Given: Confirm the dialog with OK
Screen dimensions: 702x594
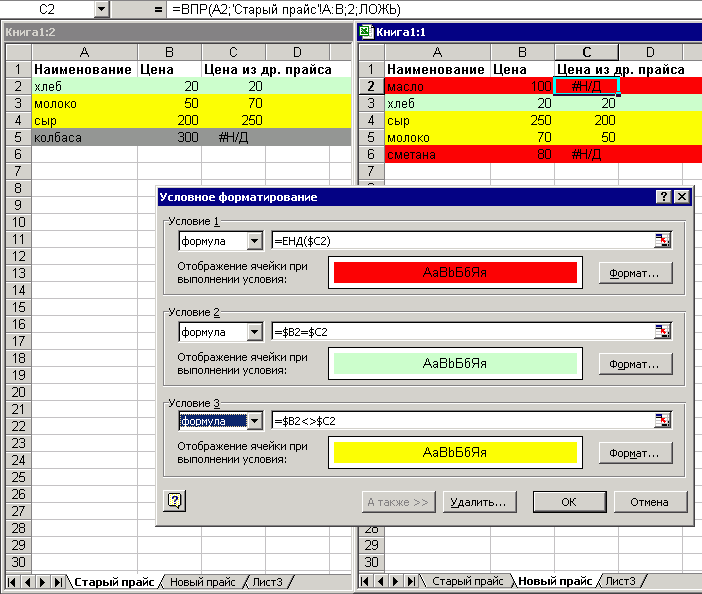Looking at the screenshot, I should coord(569,501).
